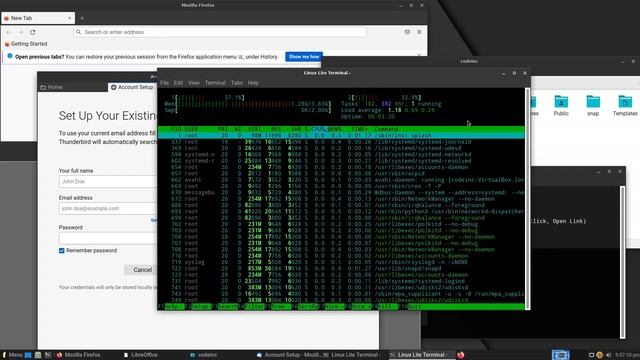Image resolution: width=640 pixels, height=360 pixels.
Task: Switch to LibreOffice in taskbar
Action: (x=141, y=355)
